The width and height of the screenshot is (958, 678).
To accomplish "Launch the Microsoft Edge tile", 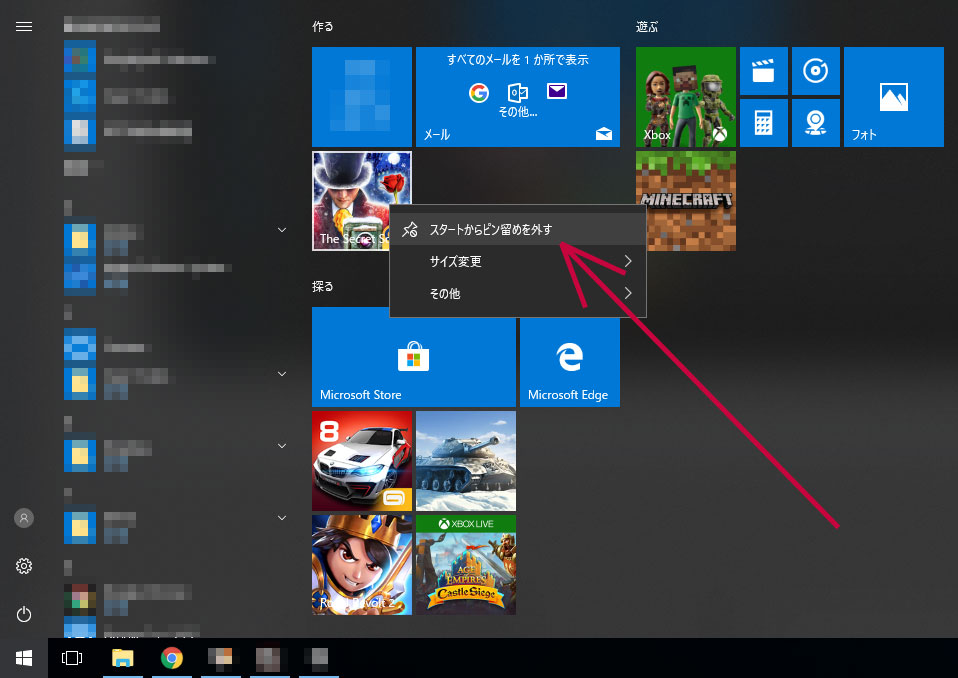I will click(569, 362).
